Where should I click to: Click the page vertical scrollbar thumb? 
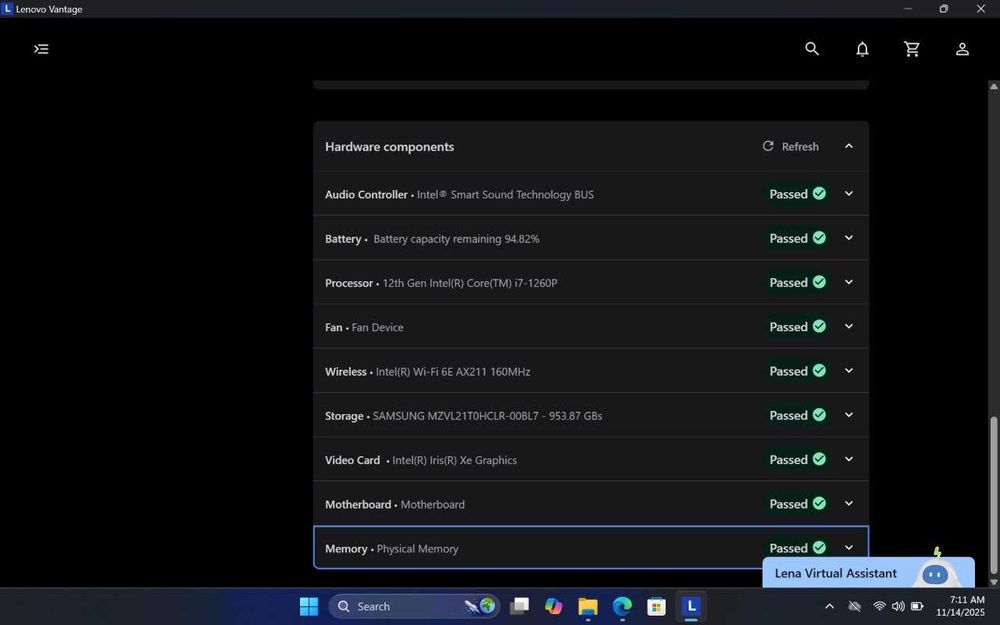pos(993,496)
